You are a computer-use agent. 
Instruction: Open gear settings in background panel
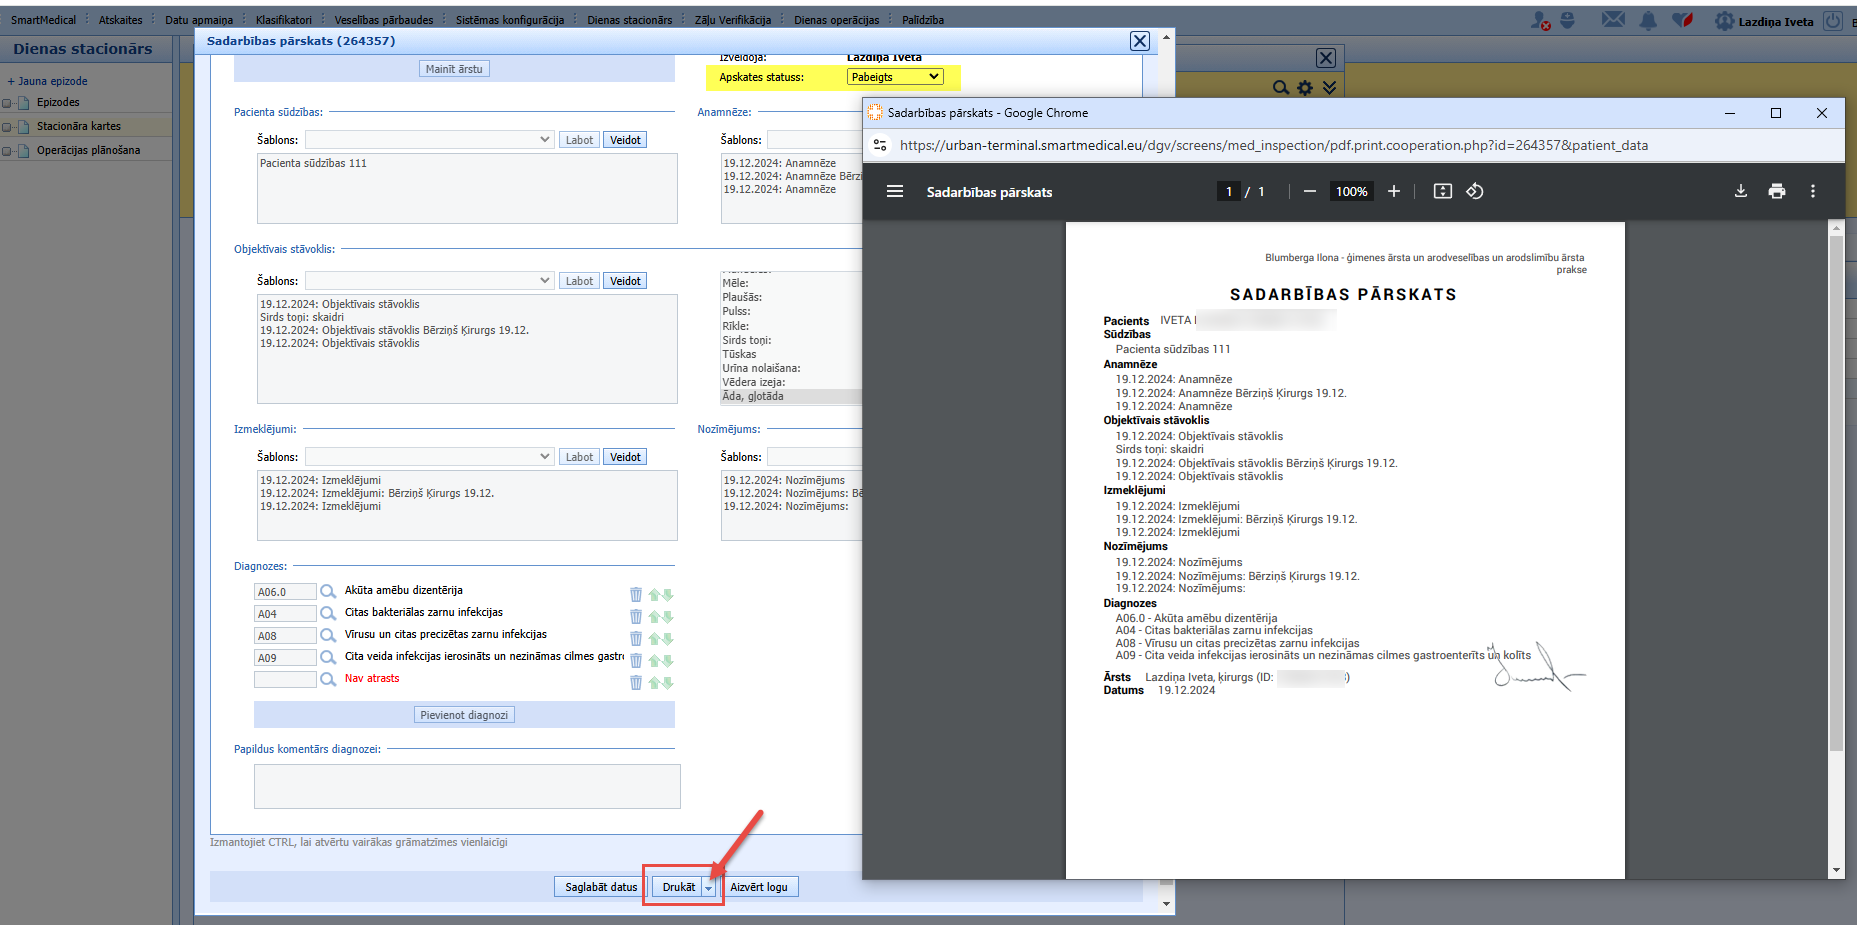1305,88
